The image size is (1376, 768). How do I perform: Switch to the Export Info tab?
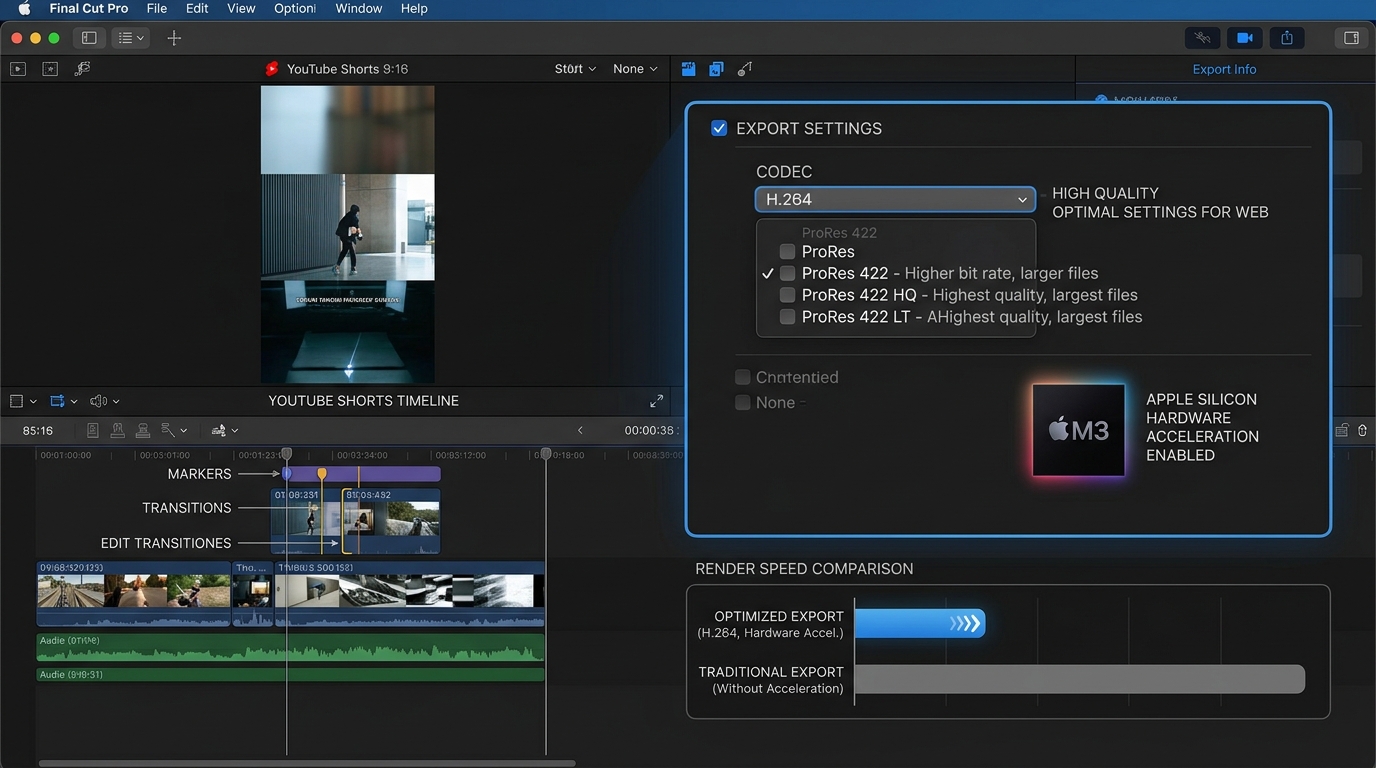pyautogui.click(x=1224, y=69)
